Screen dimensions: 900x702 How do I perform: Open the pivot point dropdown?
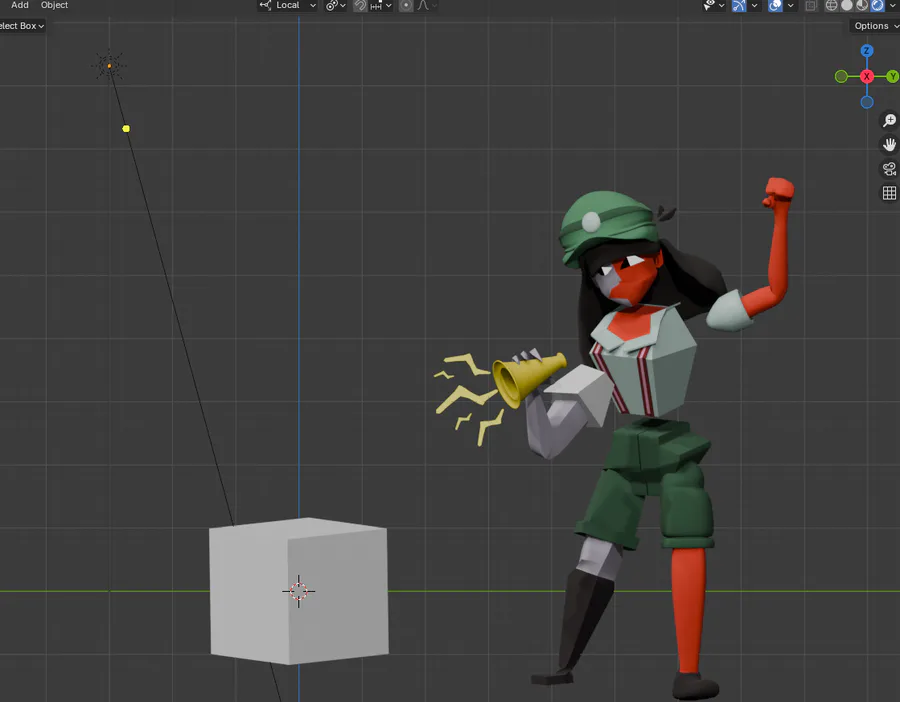click(x=336, y=5)
